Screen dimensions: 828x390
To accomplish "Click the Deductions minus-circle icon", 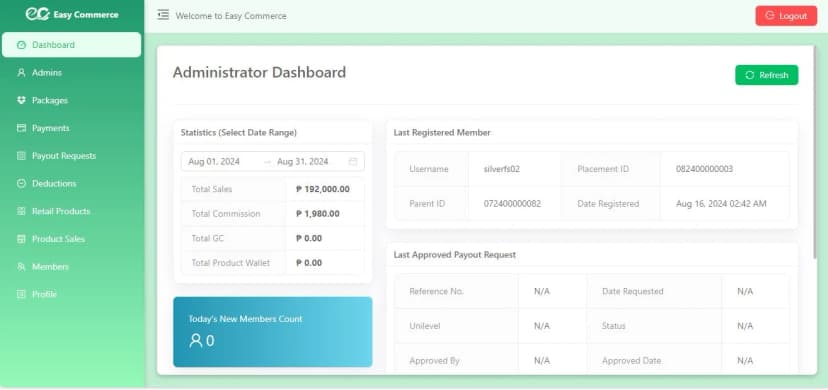I will pyautogui.click(x=21, y=184).
